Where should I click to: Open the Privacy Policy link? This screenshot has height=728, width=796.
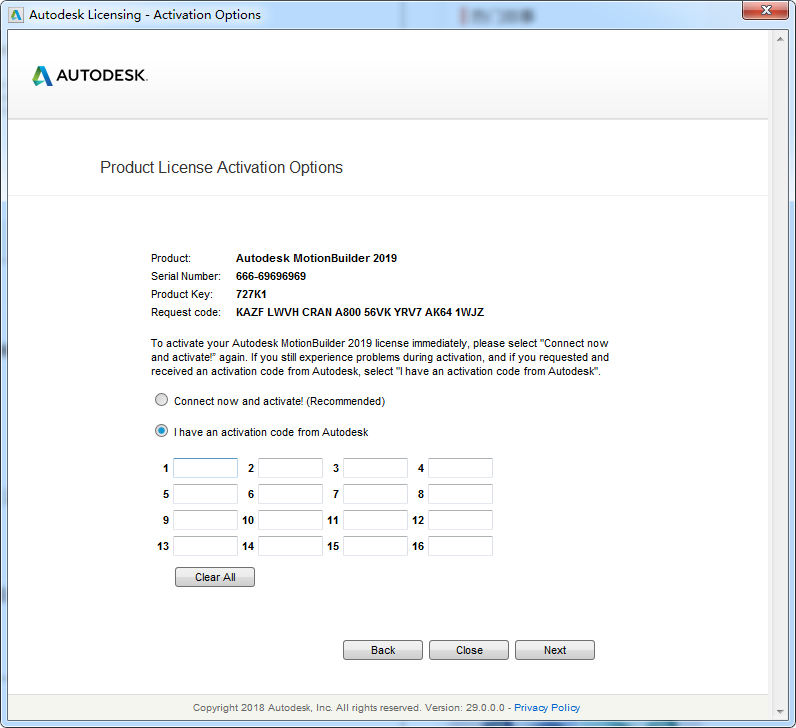coord(547,708)
